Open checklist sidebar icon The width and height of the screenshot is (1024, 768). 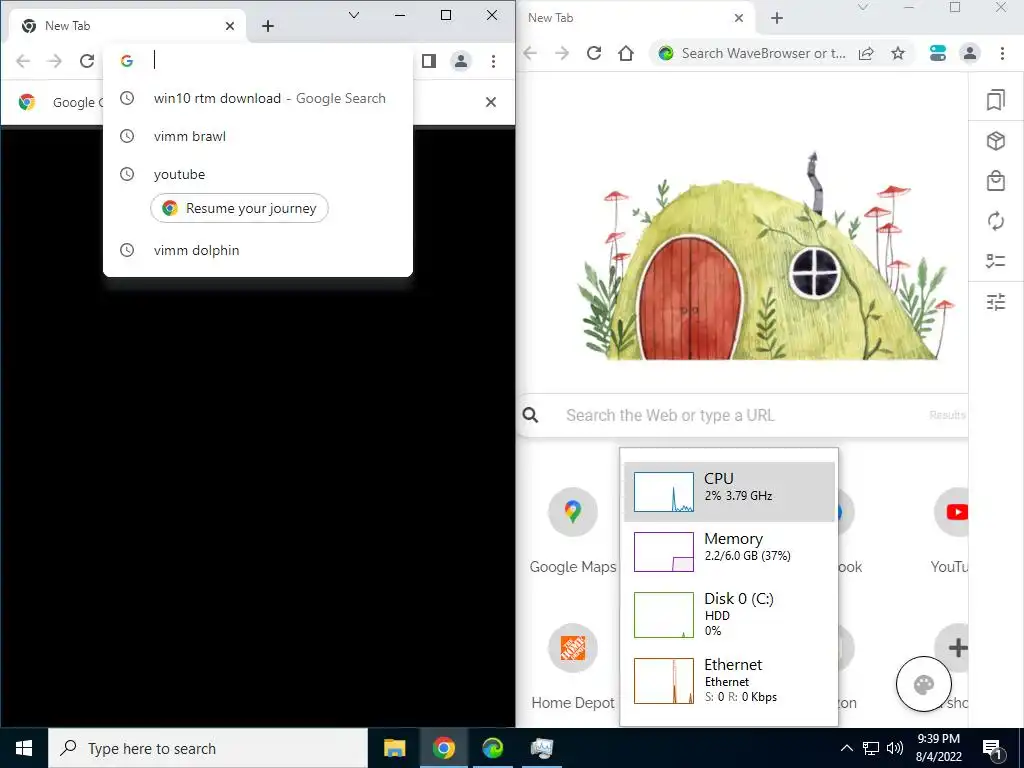tap(996, 261)
